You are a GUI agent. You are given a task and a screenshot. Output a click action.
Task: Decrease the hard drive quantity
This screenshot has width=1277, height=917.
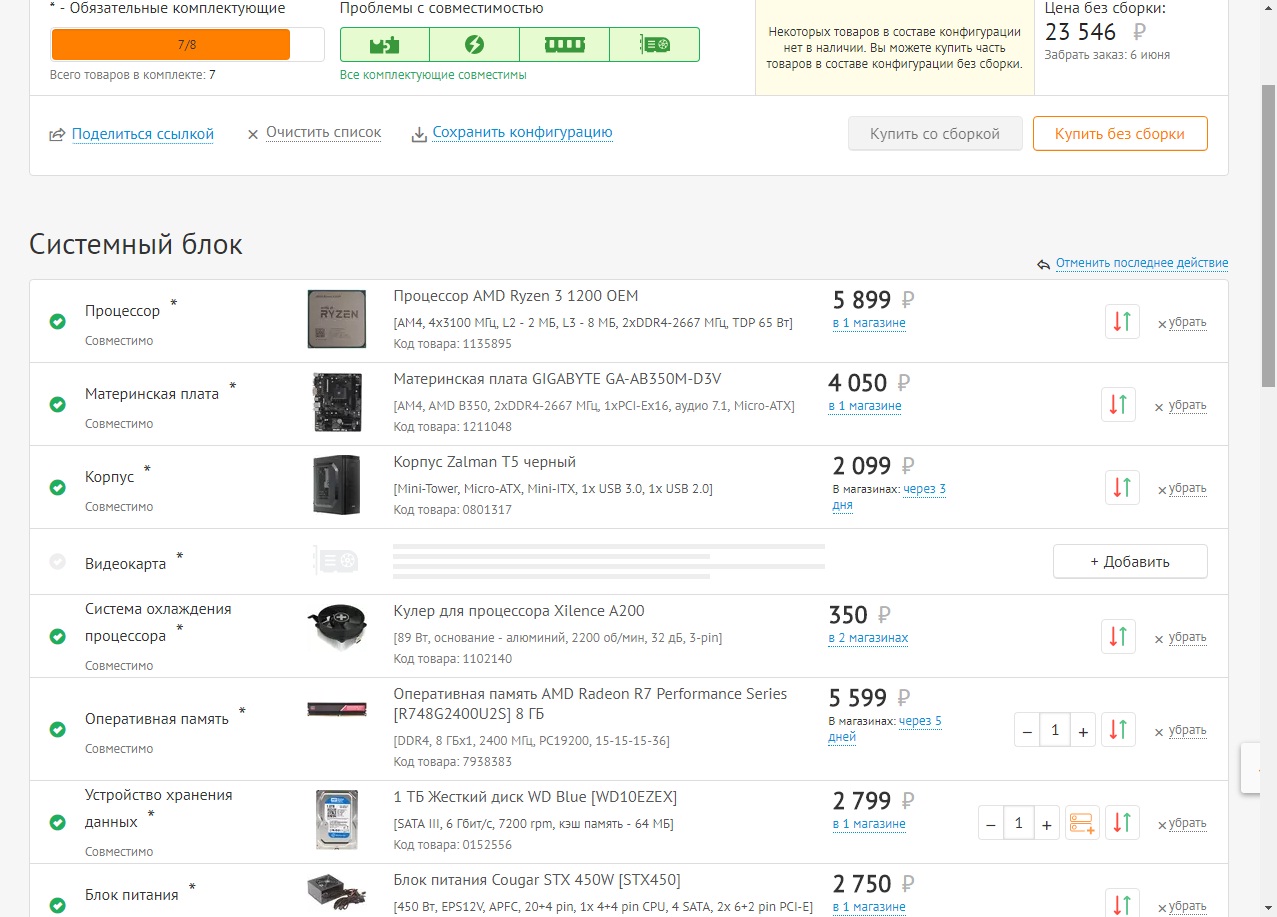pos(991,823)
